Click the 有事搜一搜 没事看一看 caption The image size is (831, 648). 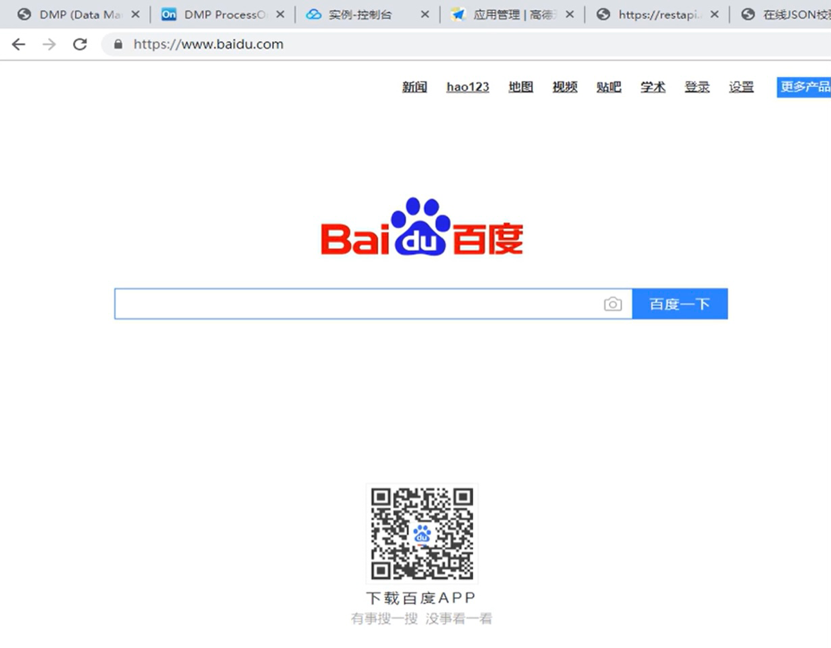pos(421,618)
